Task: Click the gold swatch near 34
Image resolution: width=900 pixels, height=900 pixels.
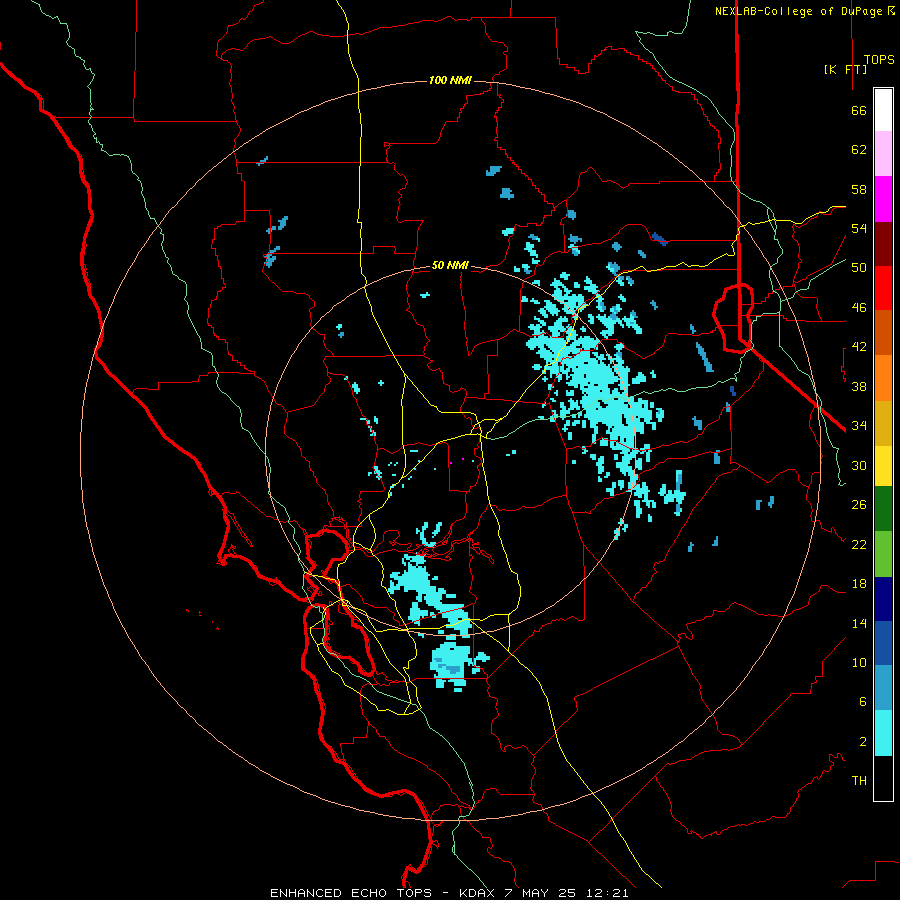Action: point(883,424)
